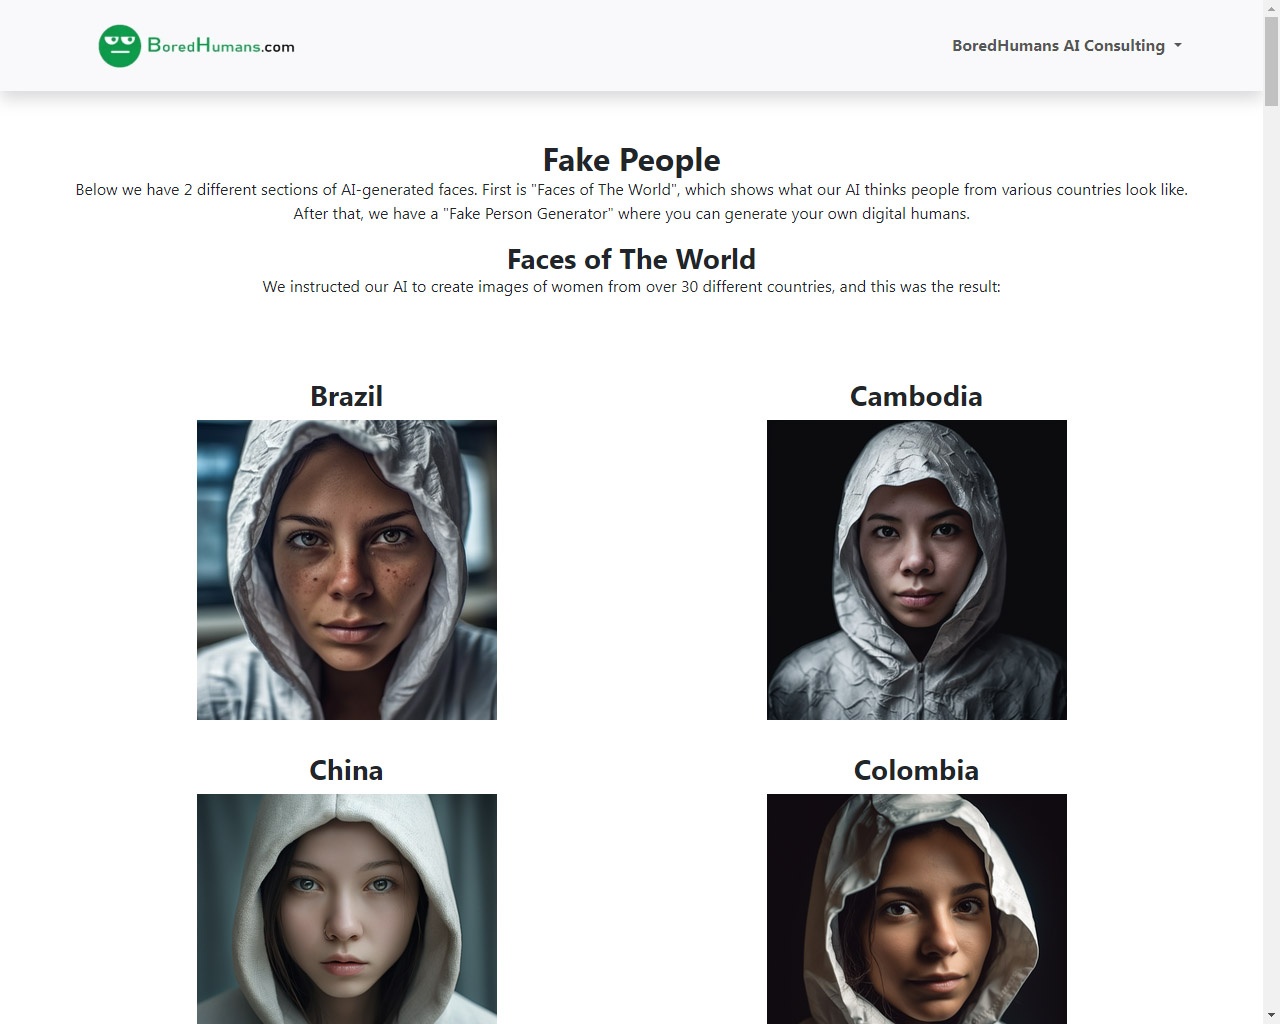The width and height of the screenshot is (1280, 1024).
Task: Click the empty scrollbar track below thumb
Action: pyautogui.click(x=1271, y=555)
